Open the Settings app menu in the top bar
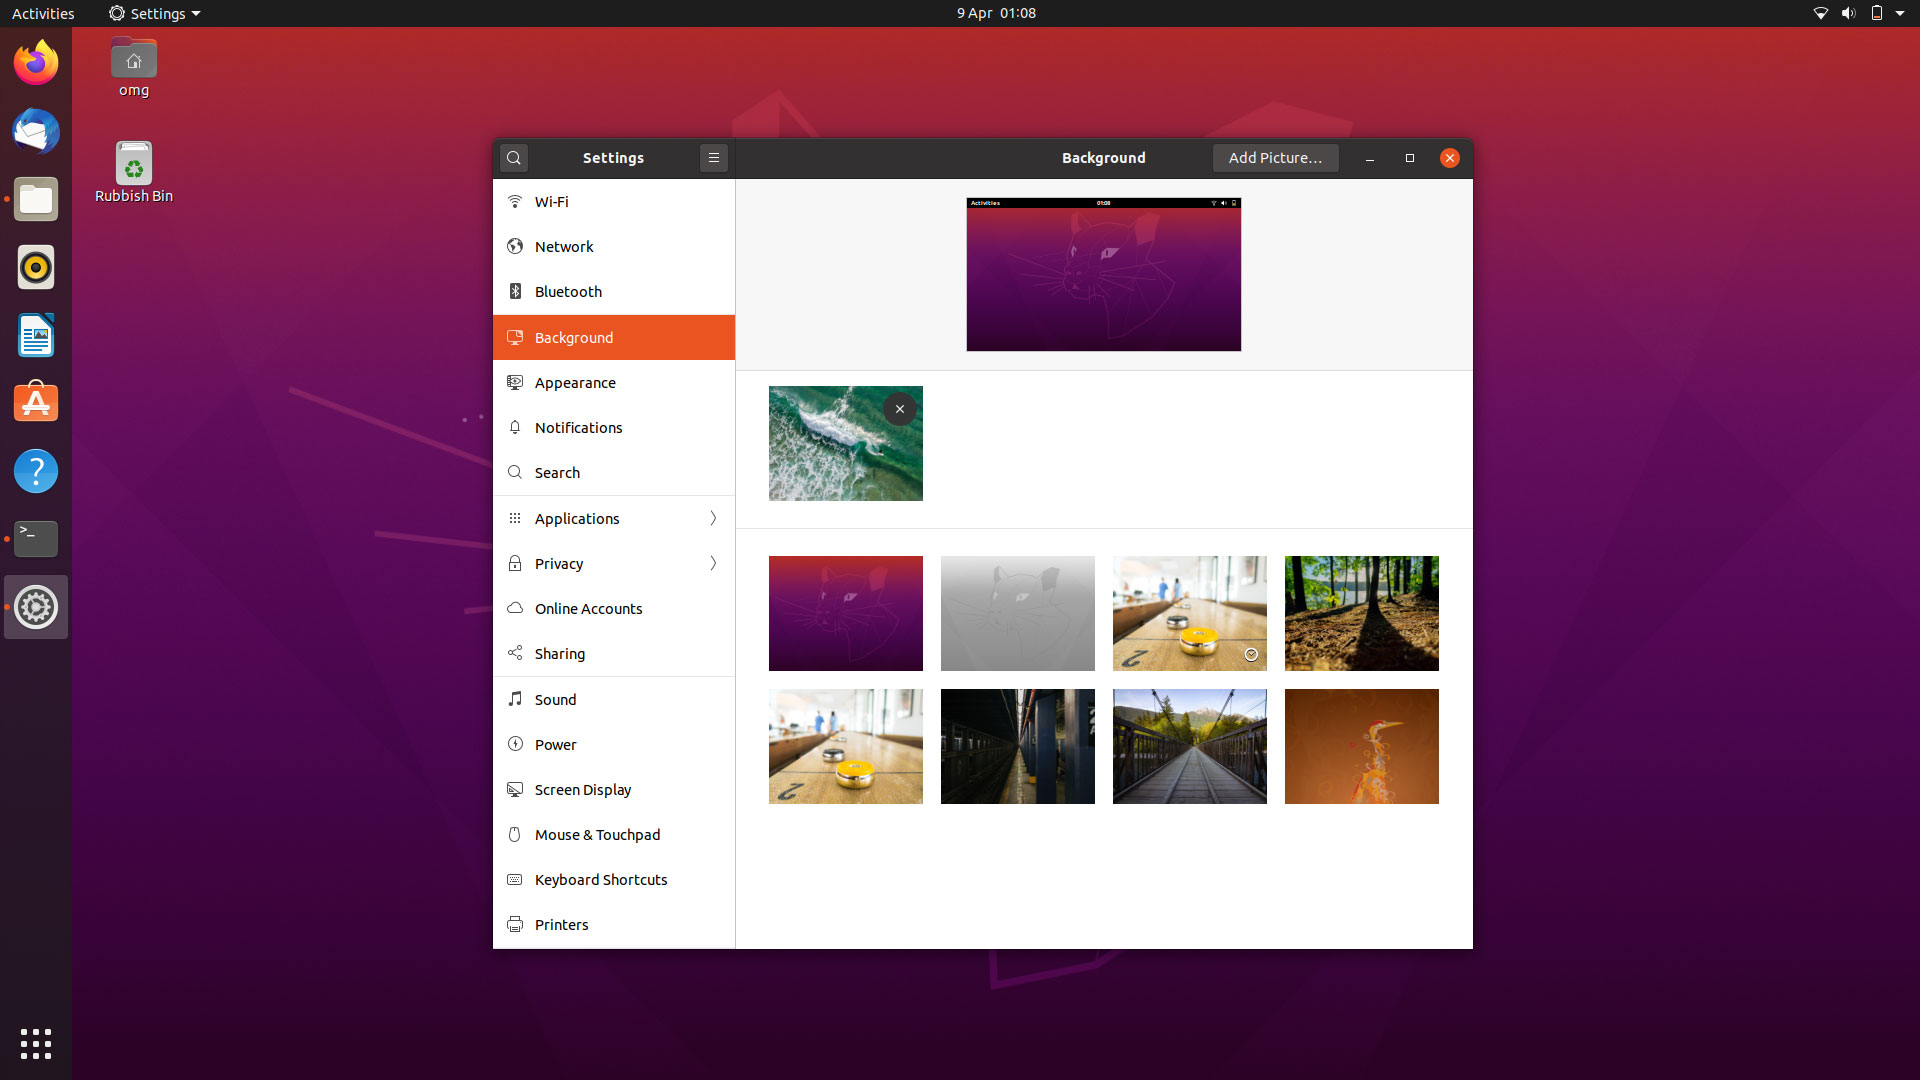The height and width of the screenshot is (1080, 1920). 155,13
